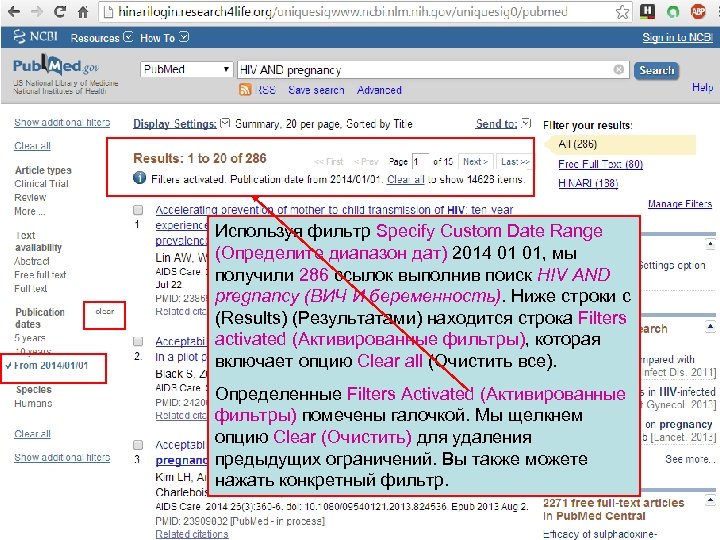Image resolution: width=720 pixels, height=540 pixels.
Task: Open the Help link
Action: pos(703,87)
